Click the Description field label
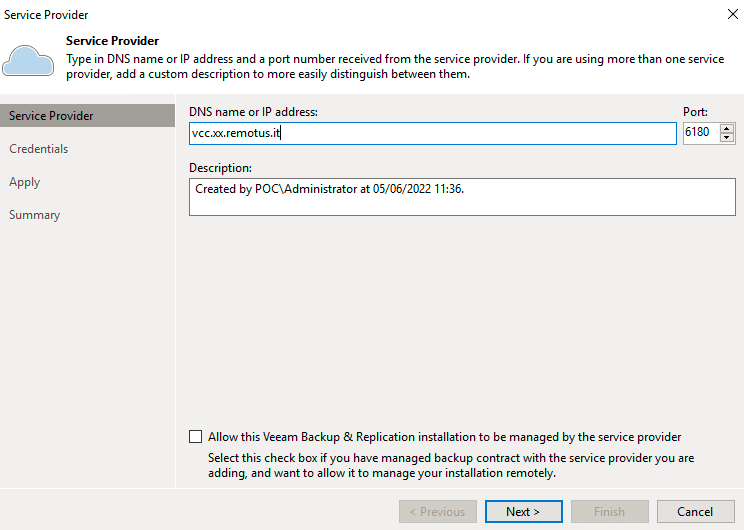This screenshot has height=530, width=744. pos(220,168)
